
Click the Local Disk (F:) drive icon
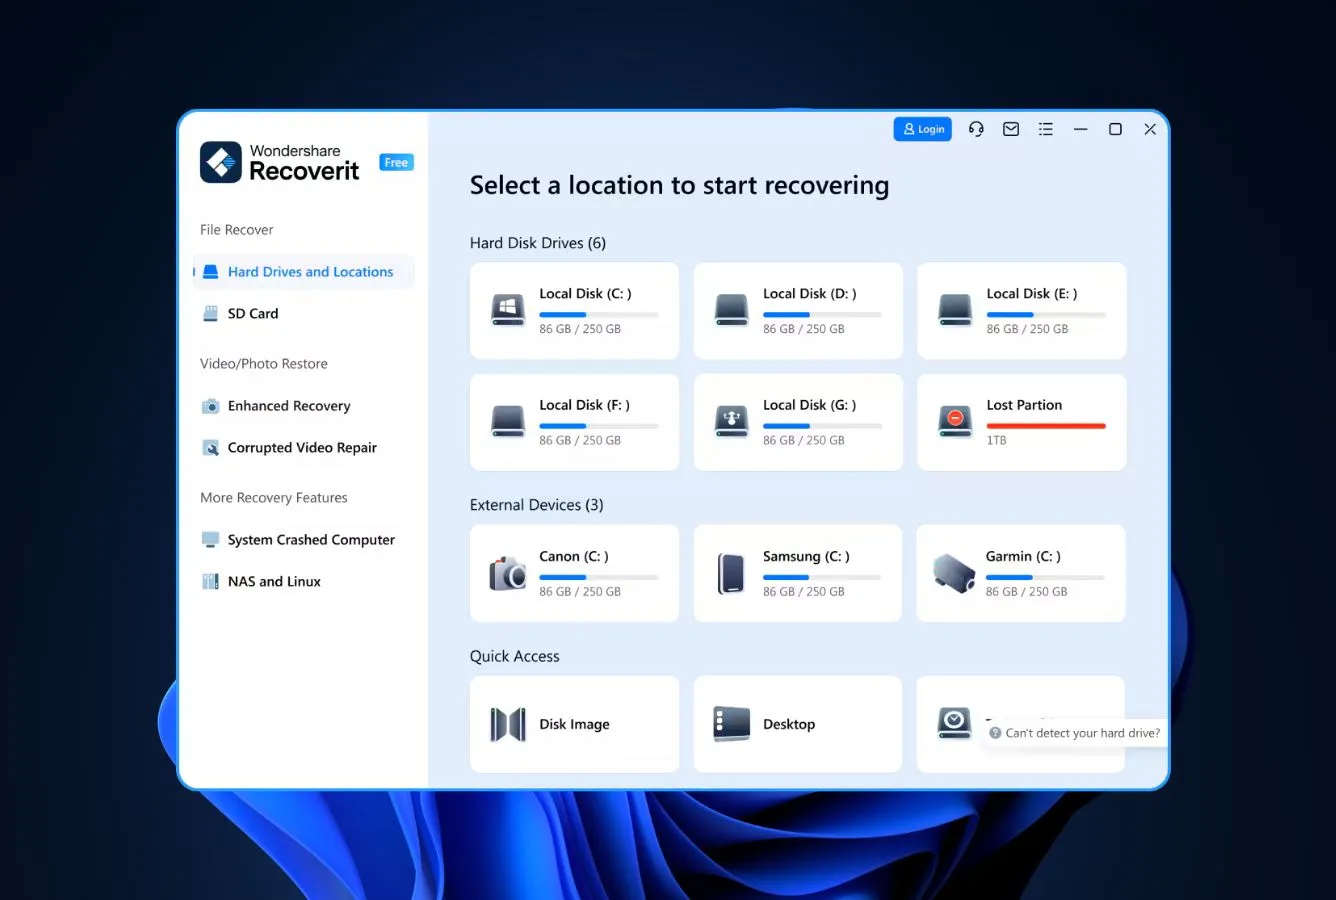click(x=508, y=421)
